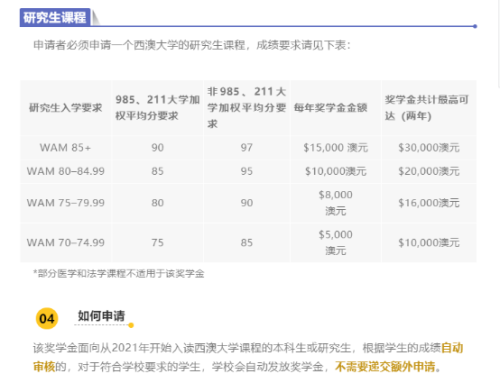Click the $20,000澳元 total amount cell
Screen dimensions: 500x392
click(429, 171)
